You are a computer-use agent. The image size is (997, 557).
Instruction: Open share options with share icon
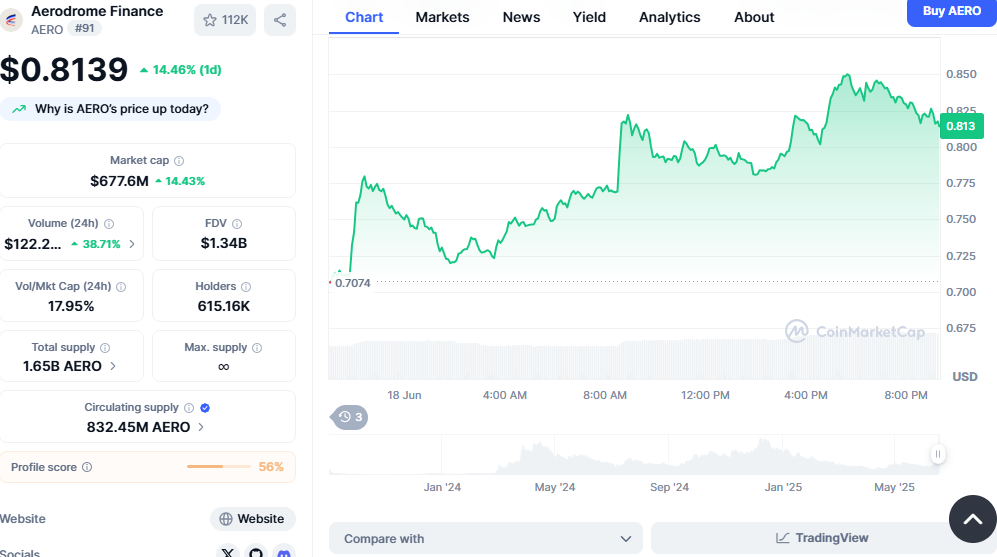pos(280,20)
